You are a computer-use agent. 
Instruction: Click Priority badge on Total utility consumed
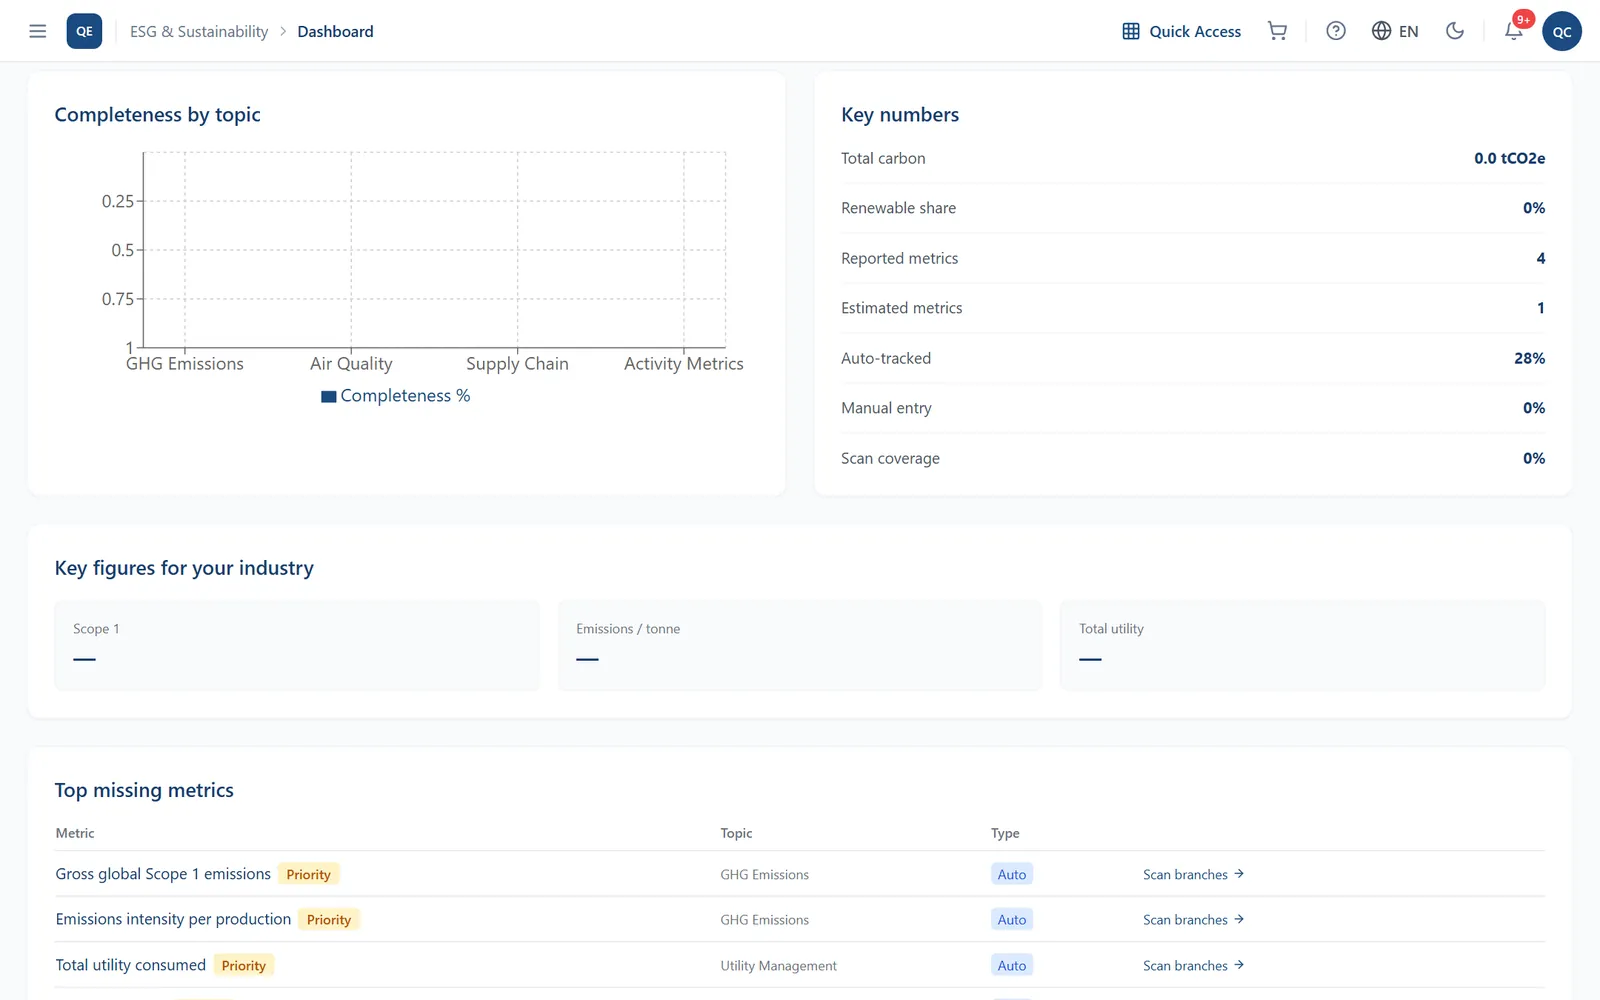click(244, 965)
